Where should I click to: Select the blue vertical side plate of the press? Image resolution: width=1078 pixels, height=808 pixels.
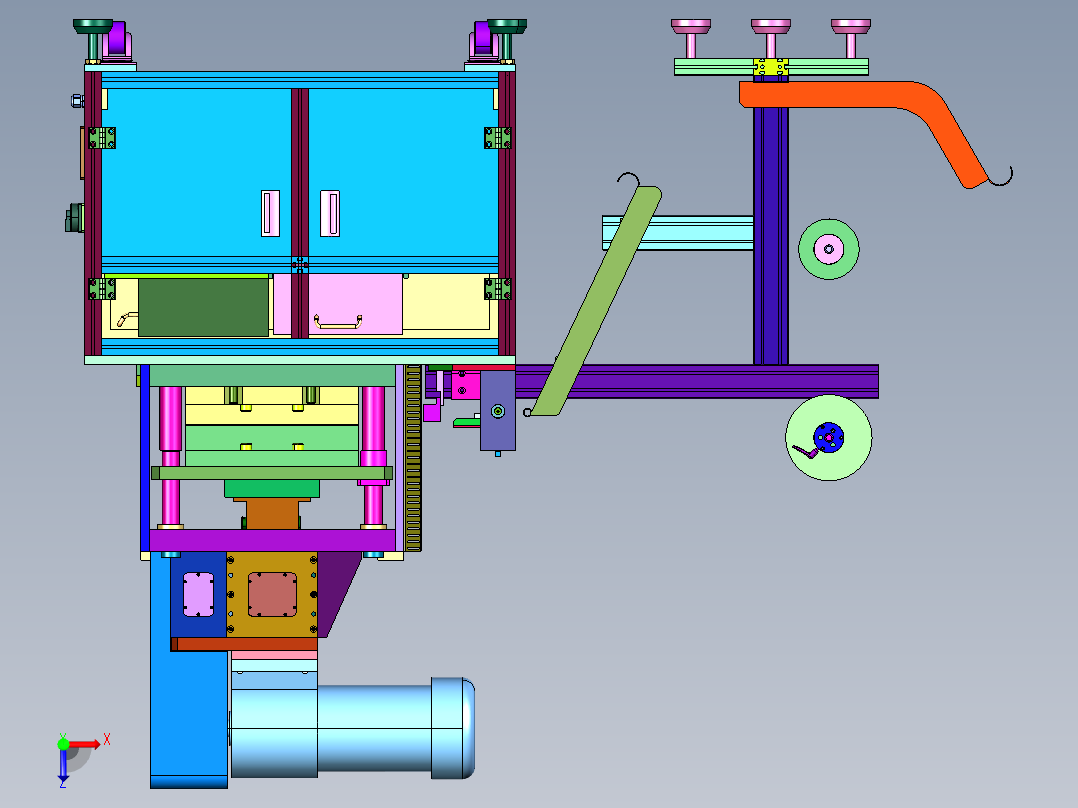(x=145, y=458)
